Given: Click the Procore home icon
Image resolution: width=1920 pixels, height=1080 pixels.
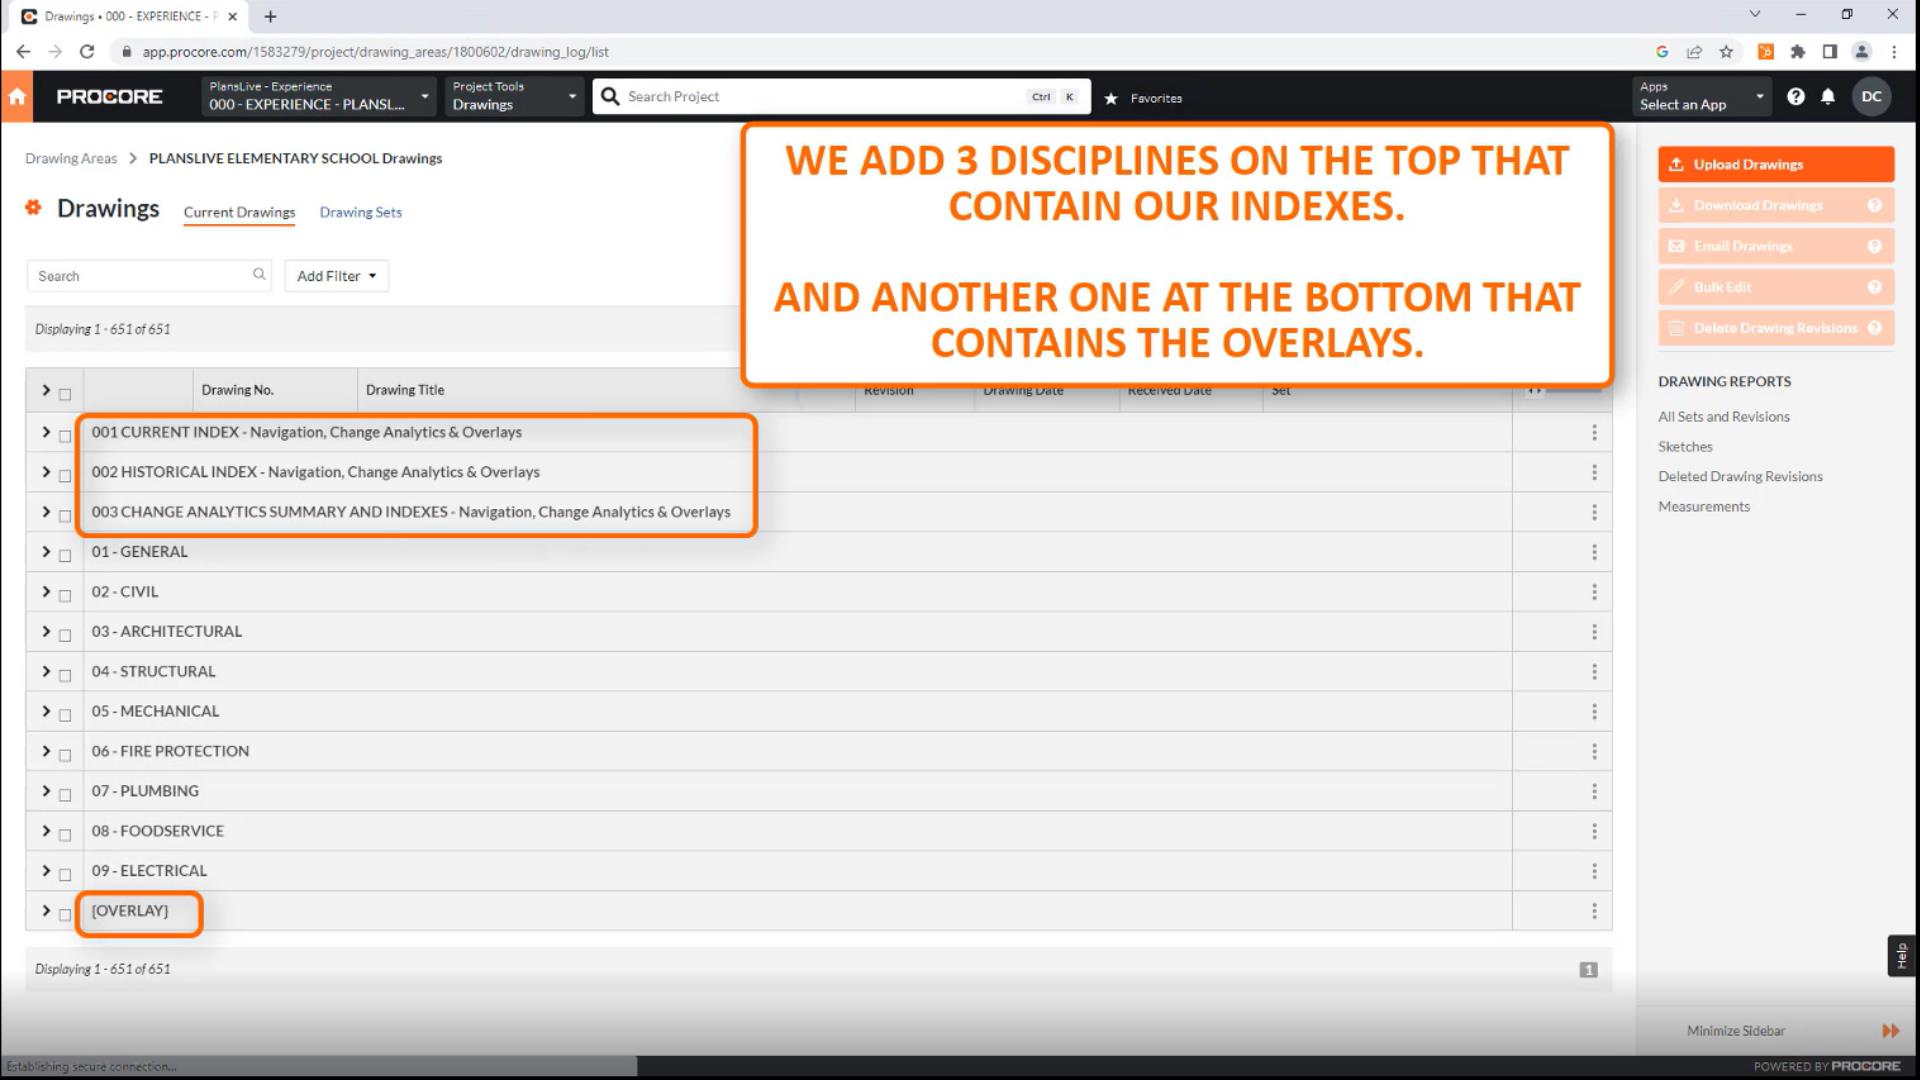Looking at the screenshot, I should pyautogui.click(x=17, y=97).
